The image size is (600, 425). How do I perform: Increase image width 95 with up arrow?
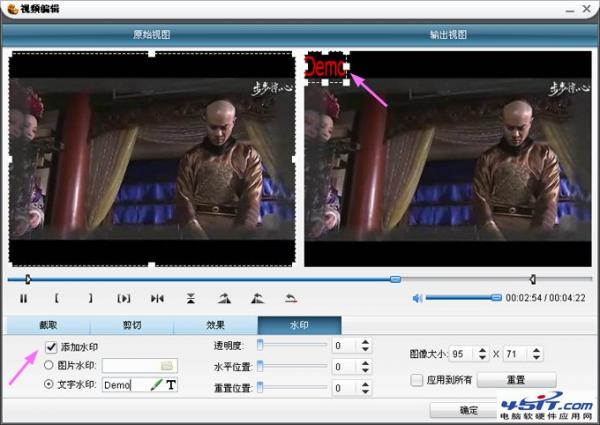click(x=483, y=350)
